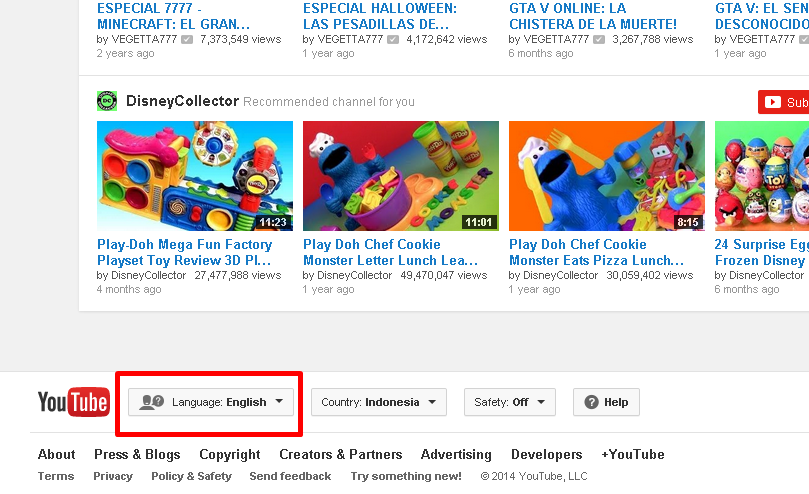
Task: Click the Send feedback link
Action: tap(290, 476)
